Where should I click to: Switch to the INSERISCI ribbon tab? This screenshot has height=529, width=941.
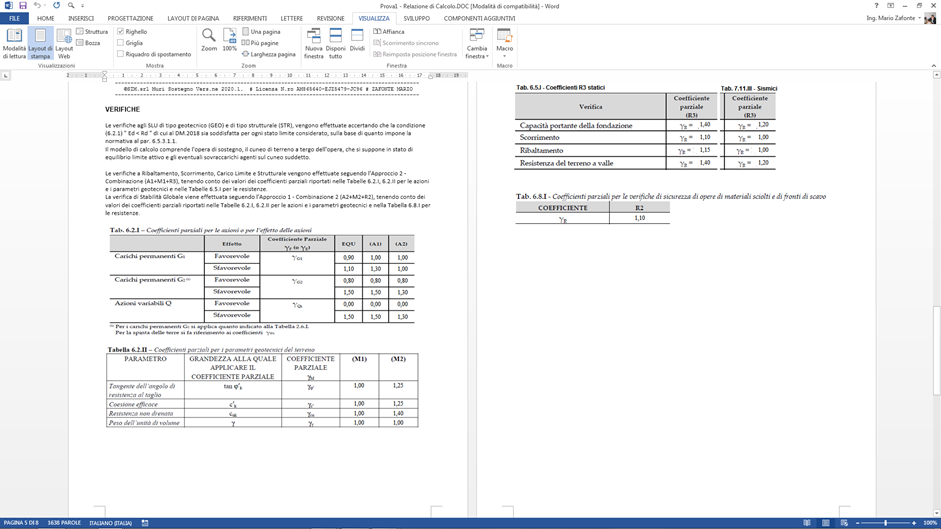(x=81, y=19)
